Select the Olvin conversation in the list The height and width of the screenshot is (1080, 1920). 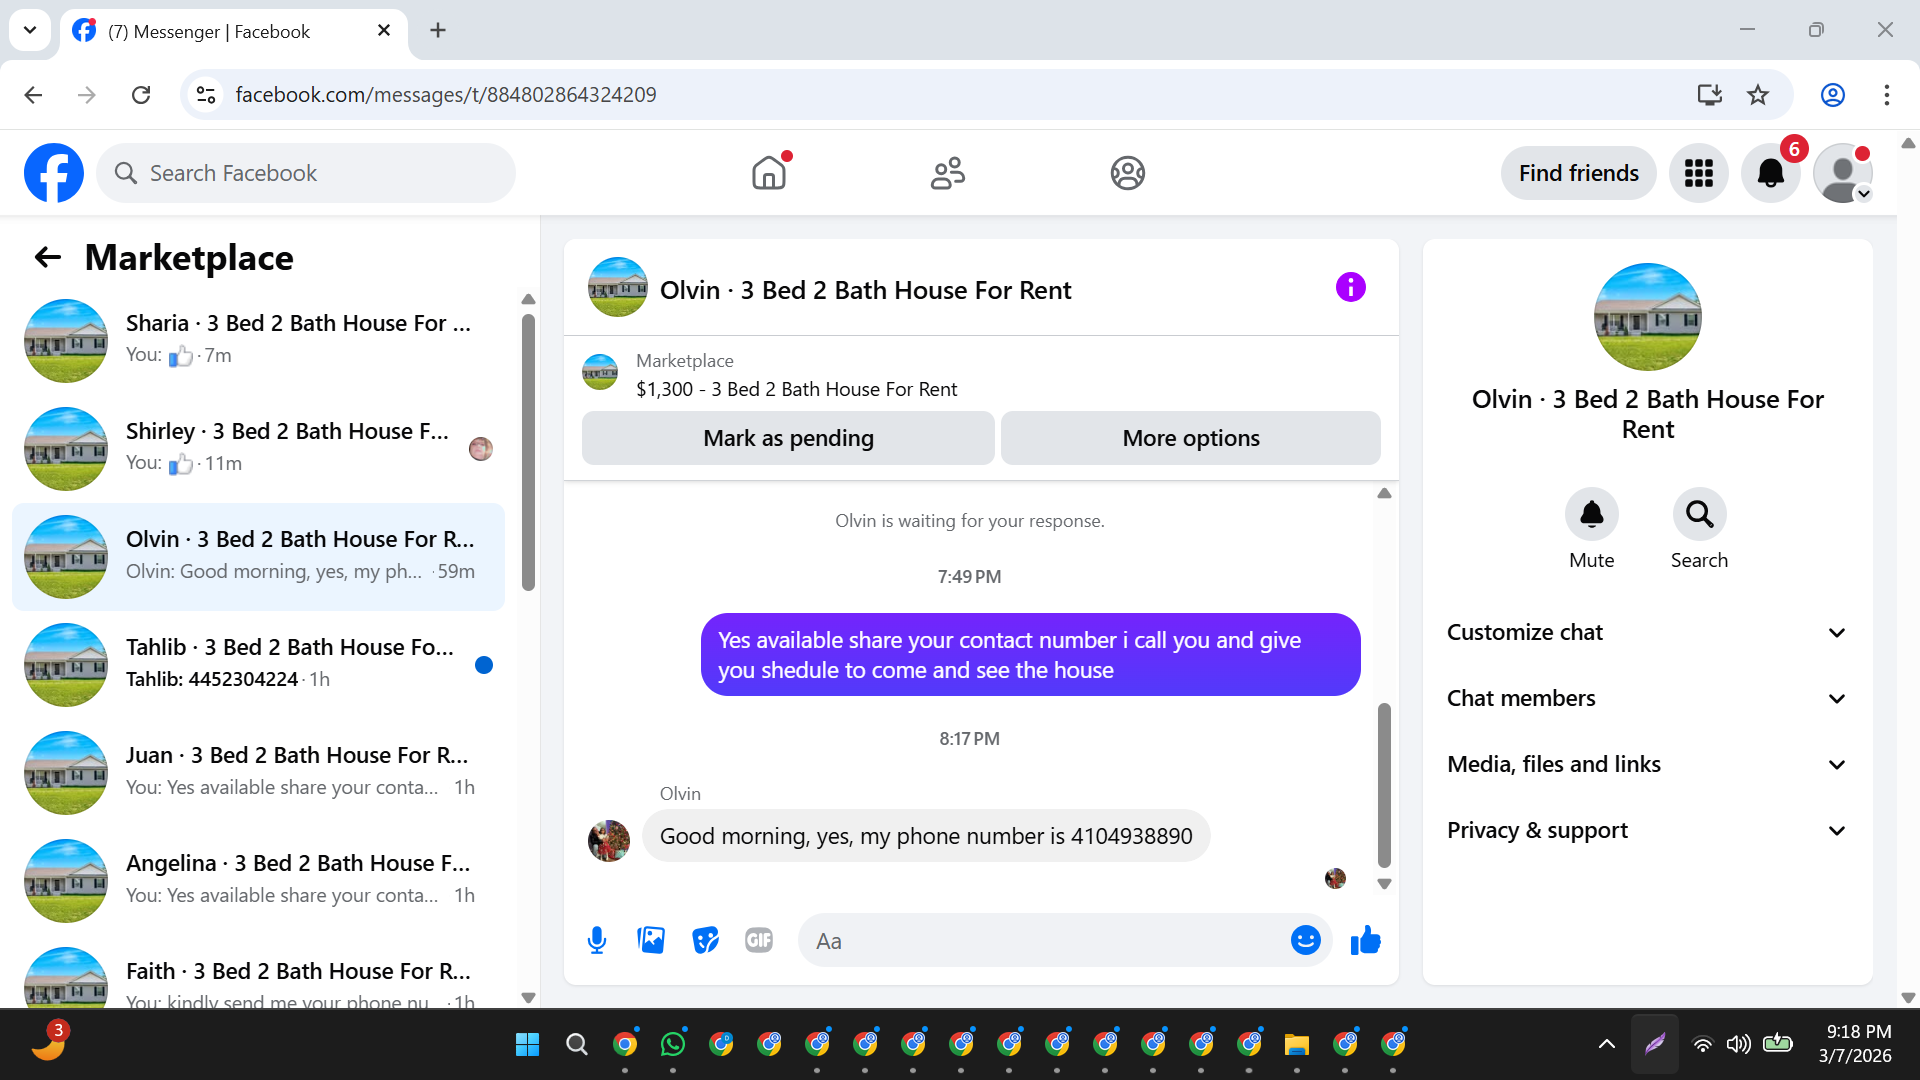pos(259,556)
